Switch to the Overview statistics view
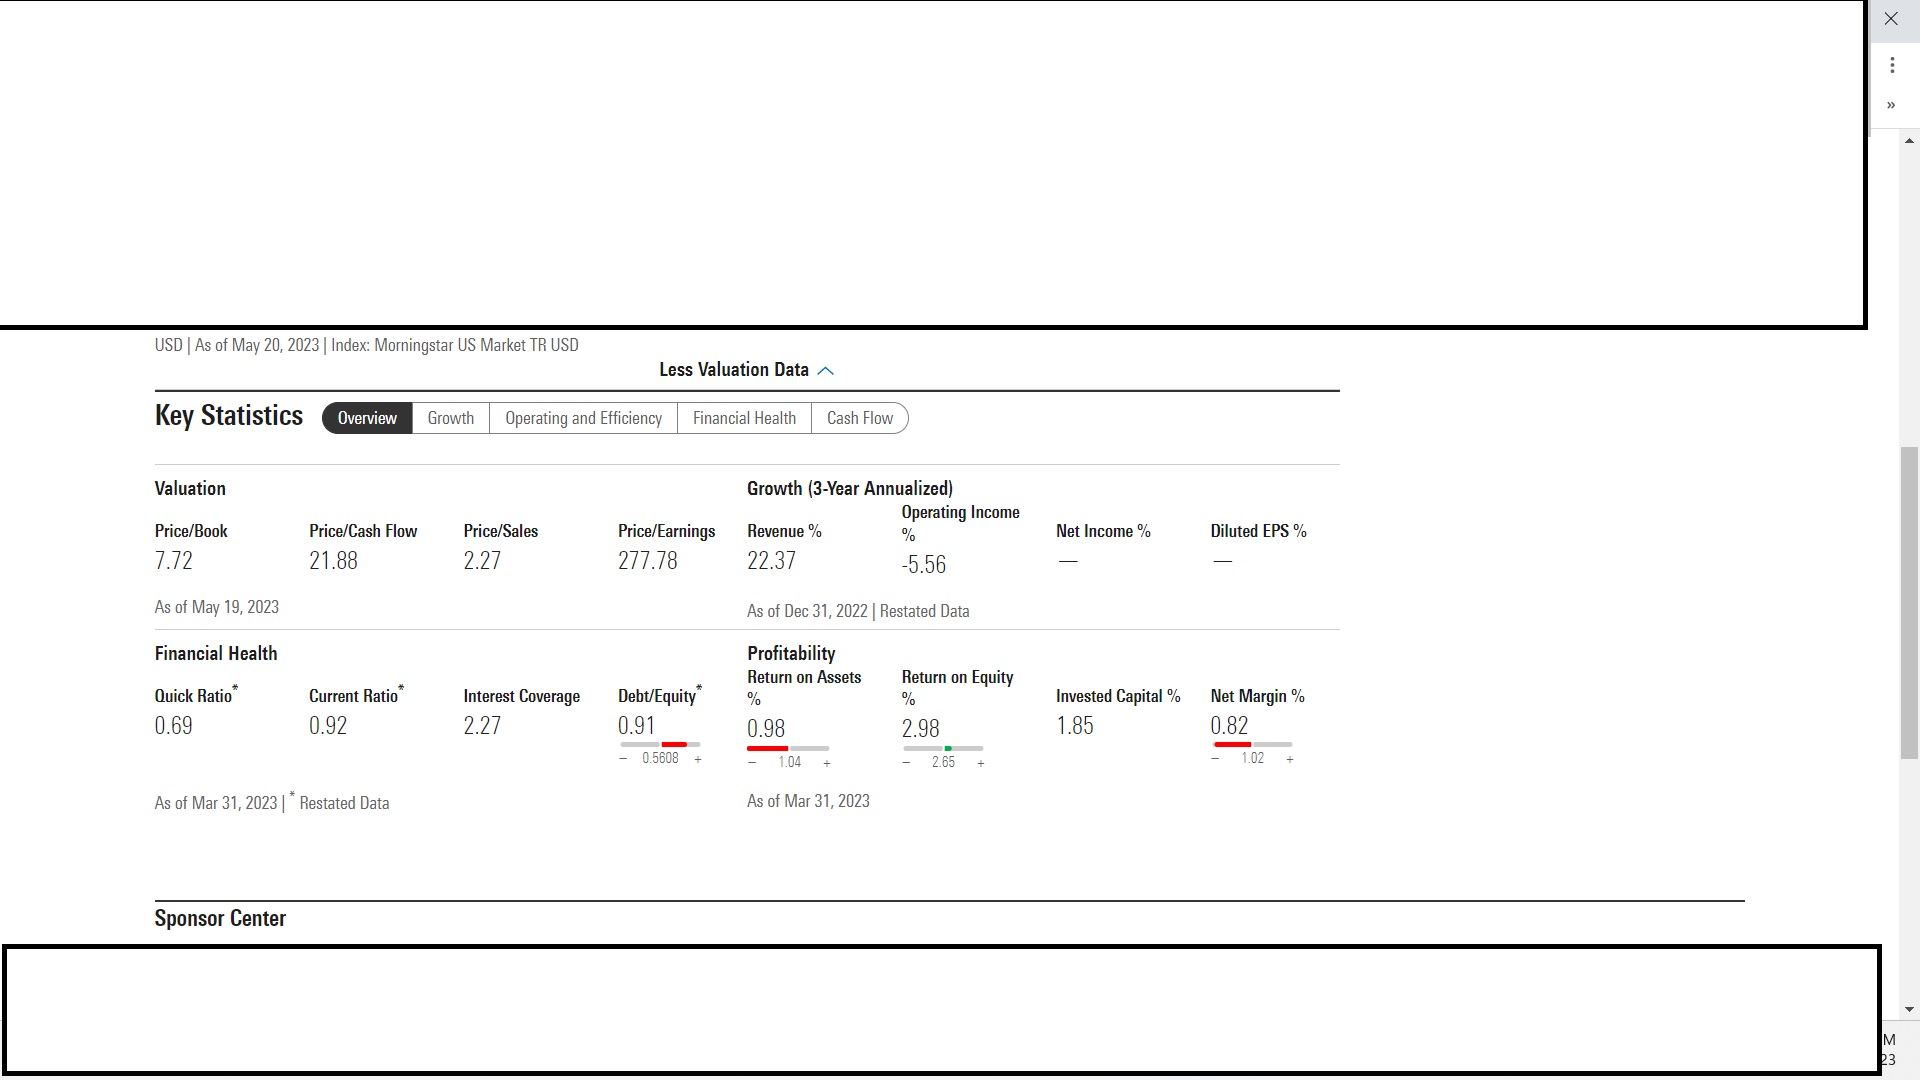Image resolution: width=1920 pixels, height=1080 pixels. coord(367,418)
